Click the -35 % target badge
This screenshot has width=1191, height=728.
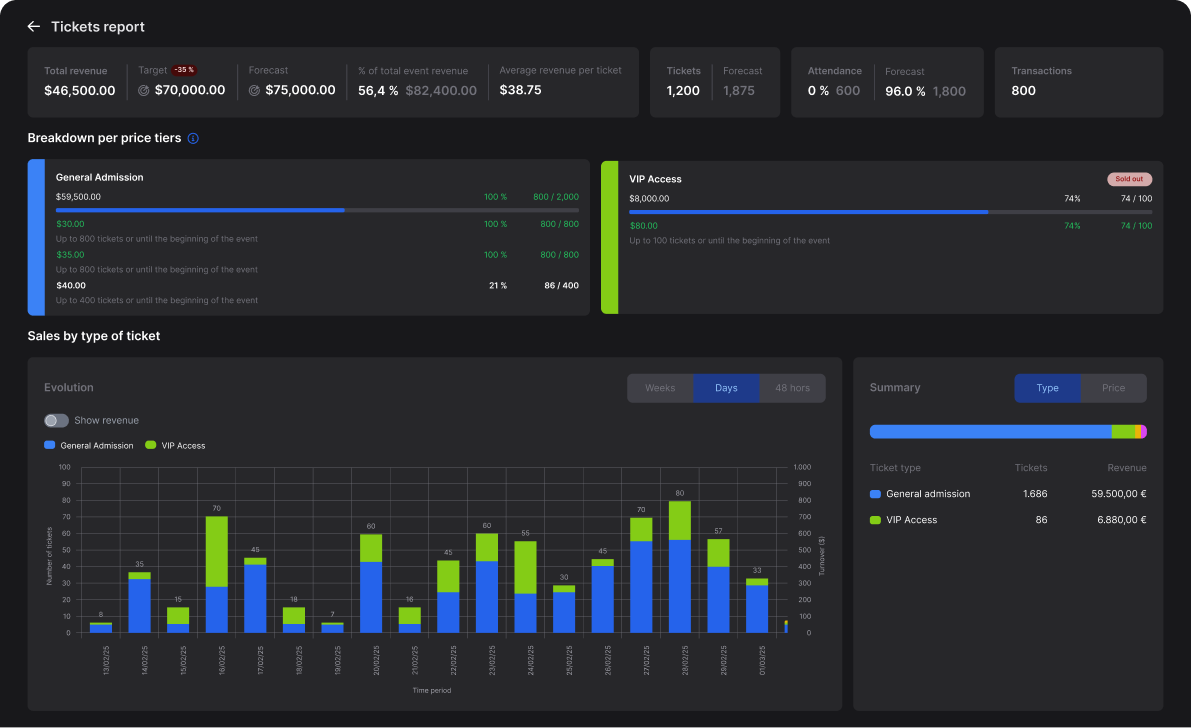184,70
